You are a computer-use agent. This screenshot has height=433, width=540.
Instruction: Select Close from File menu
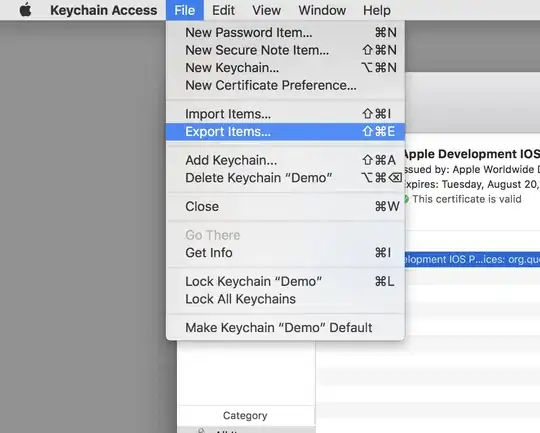click(x=285, y=207)
